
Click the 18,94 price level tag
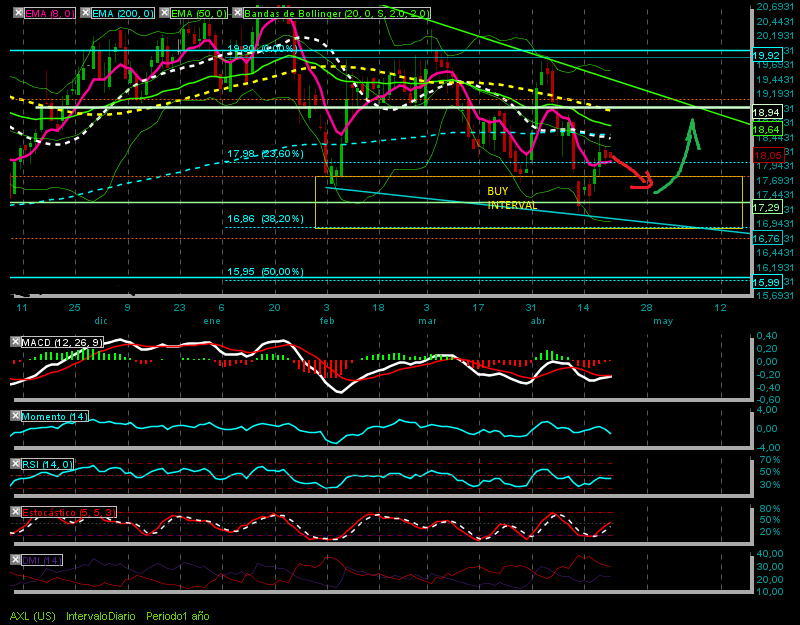point(766,112)
